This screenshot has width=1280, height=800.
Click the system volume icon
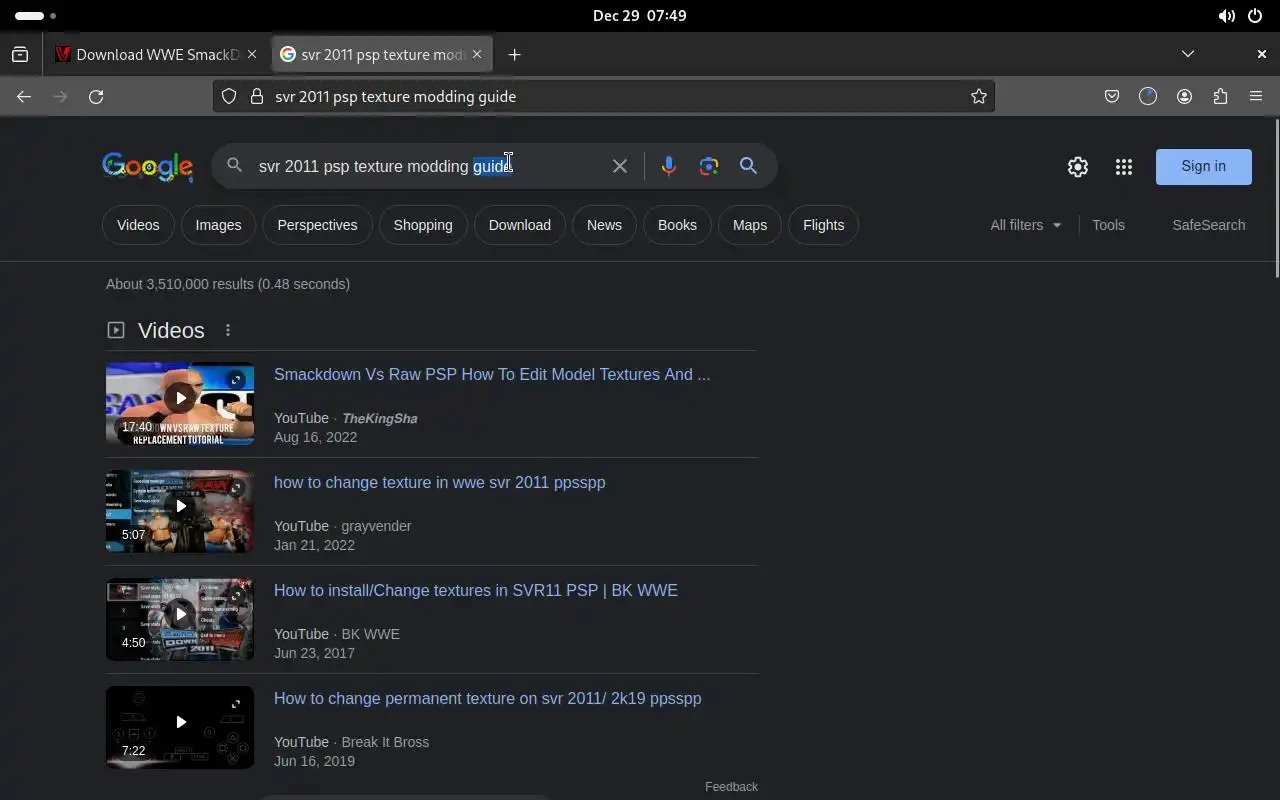click(1226, 16)
